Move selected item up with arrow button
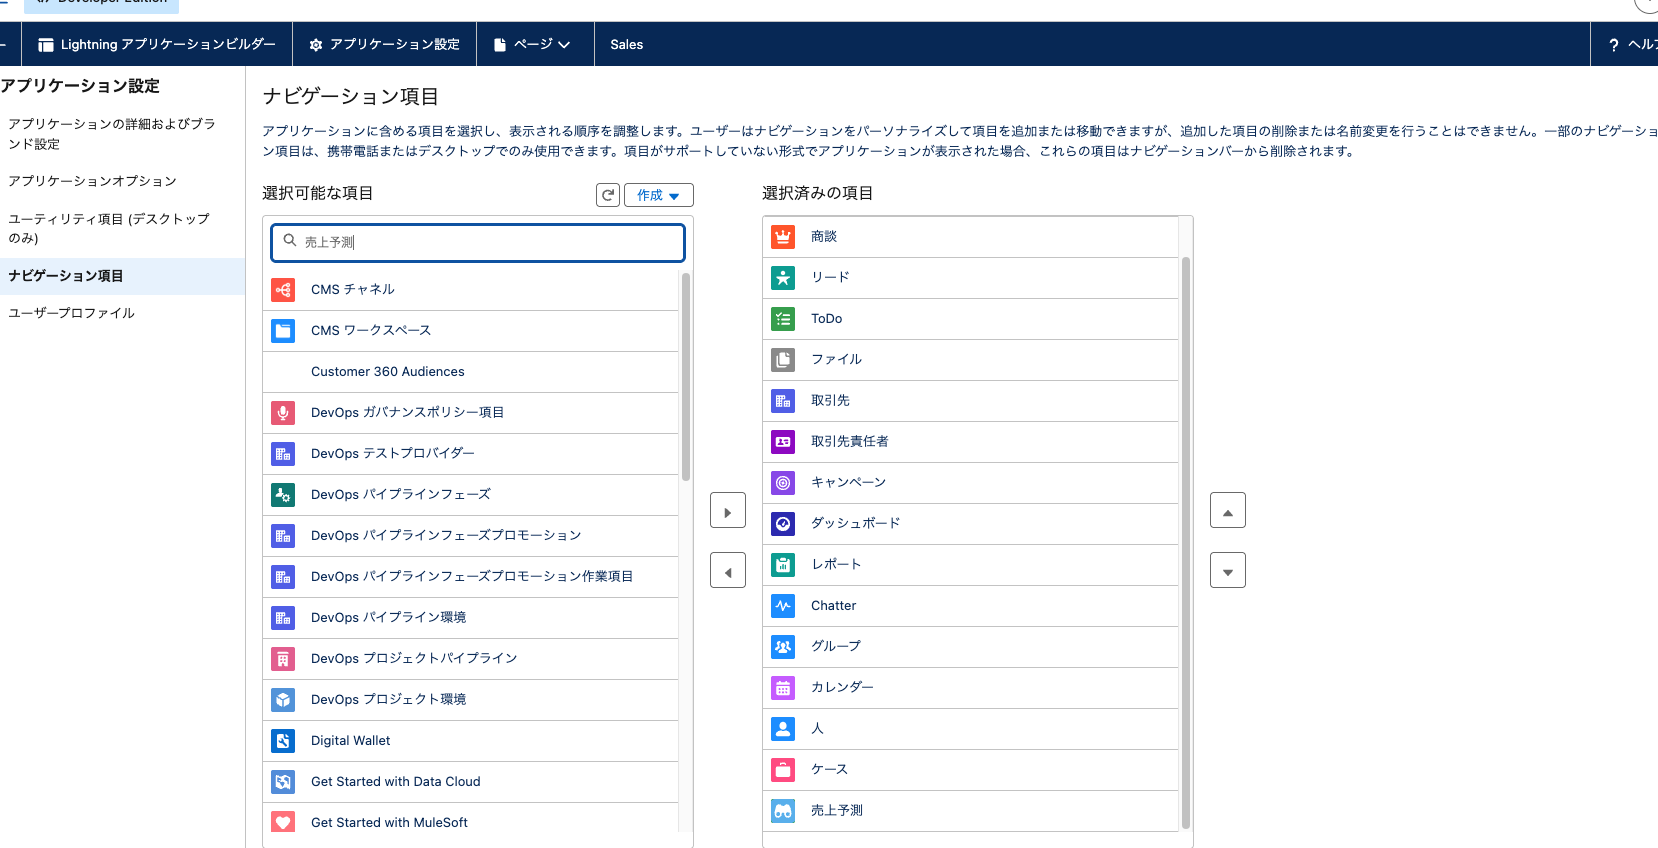The image size is (1658, 848). 1228,511
